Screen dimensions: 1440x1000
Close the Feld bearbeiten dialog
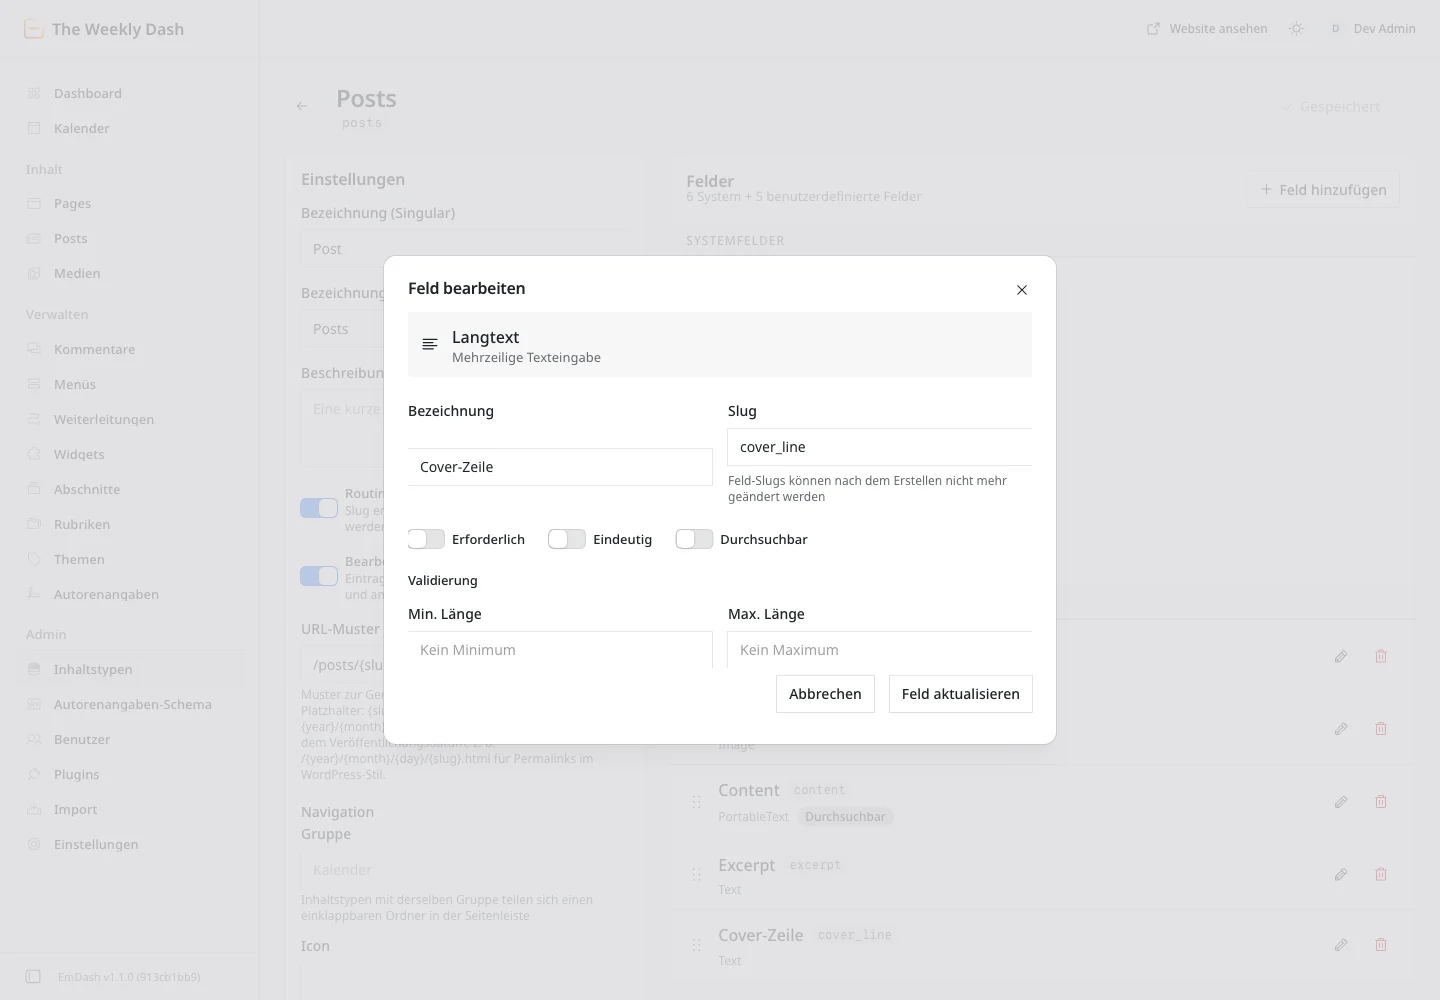click(x=1022, y=290)
